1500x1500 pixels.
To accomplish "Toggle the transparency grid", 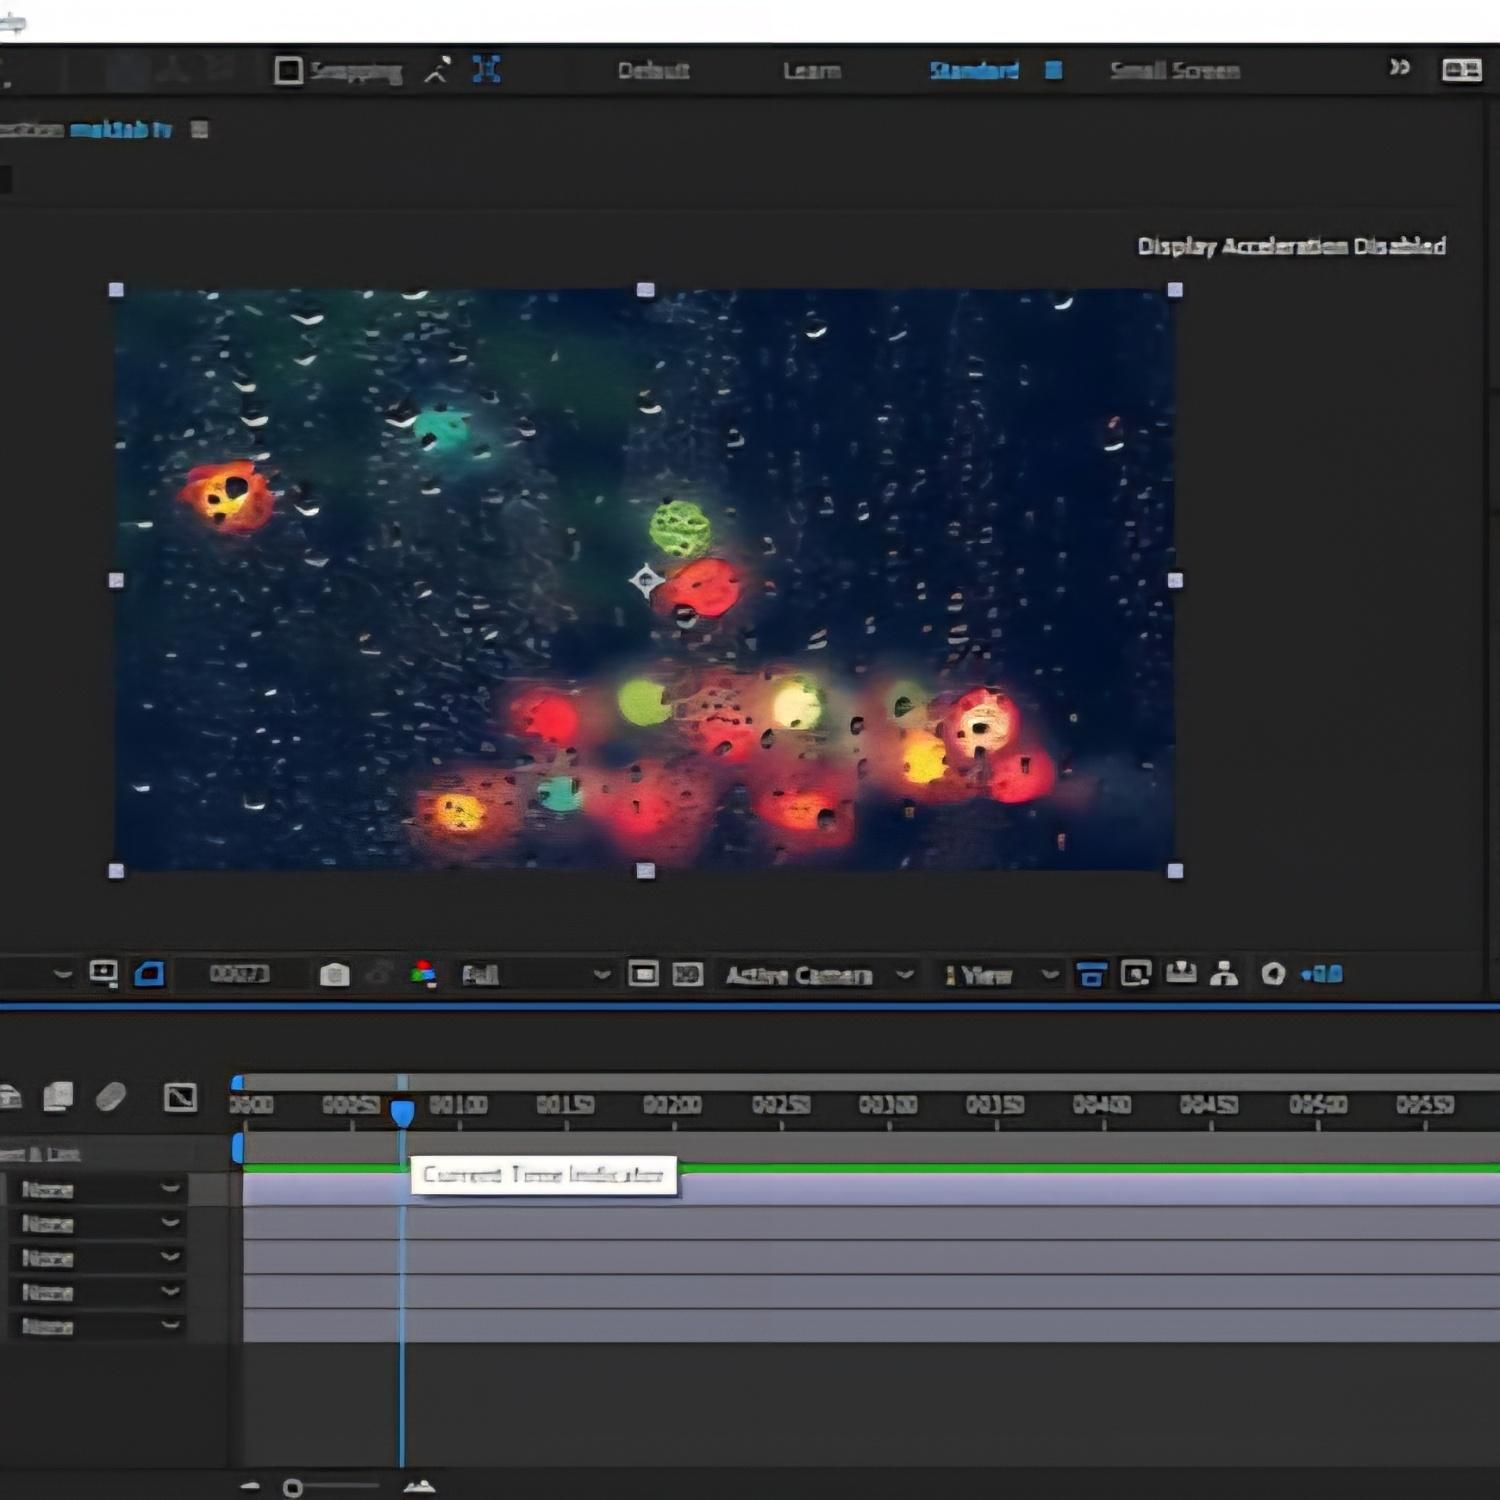I will pos(687,974).
